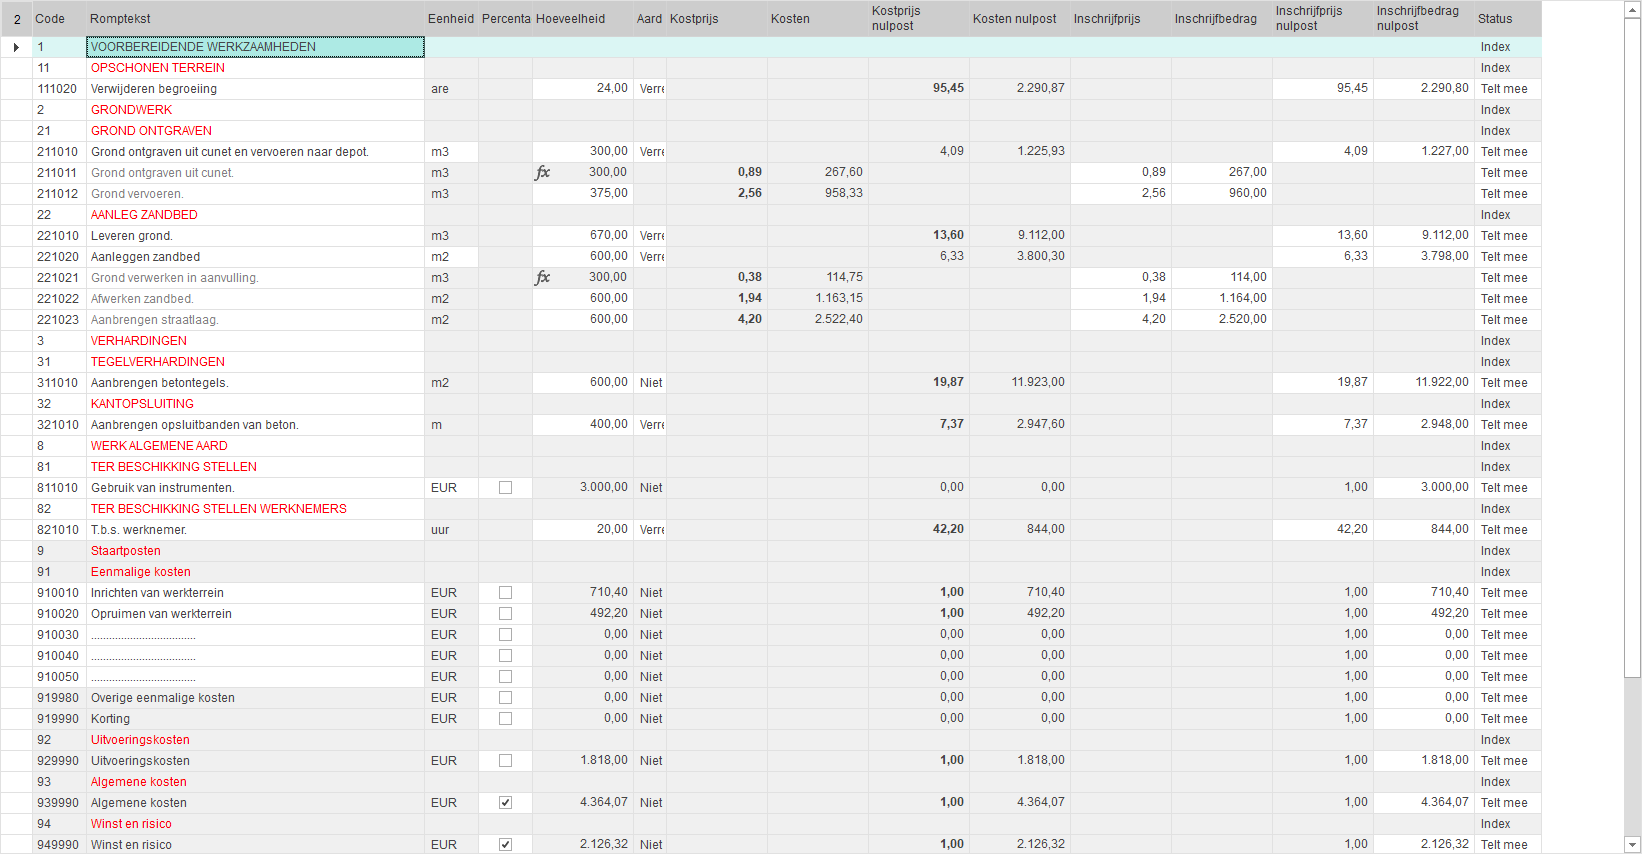Click the scrollbar down arrow

click(1632, 845)
